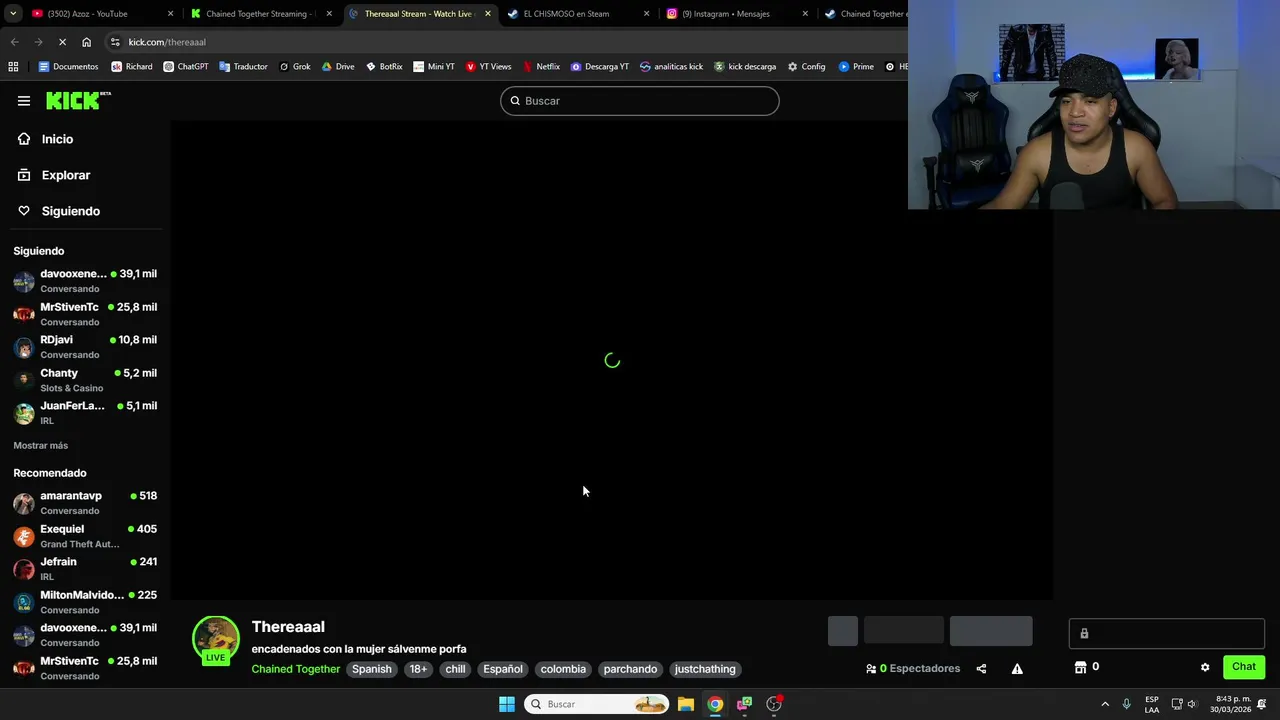Open the Chained Together category link
The width and height of the screenshot is (1280, 720).
click(296, 669)
